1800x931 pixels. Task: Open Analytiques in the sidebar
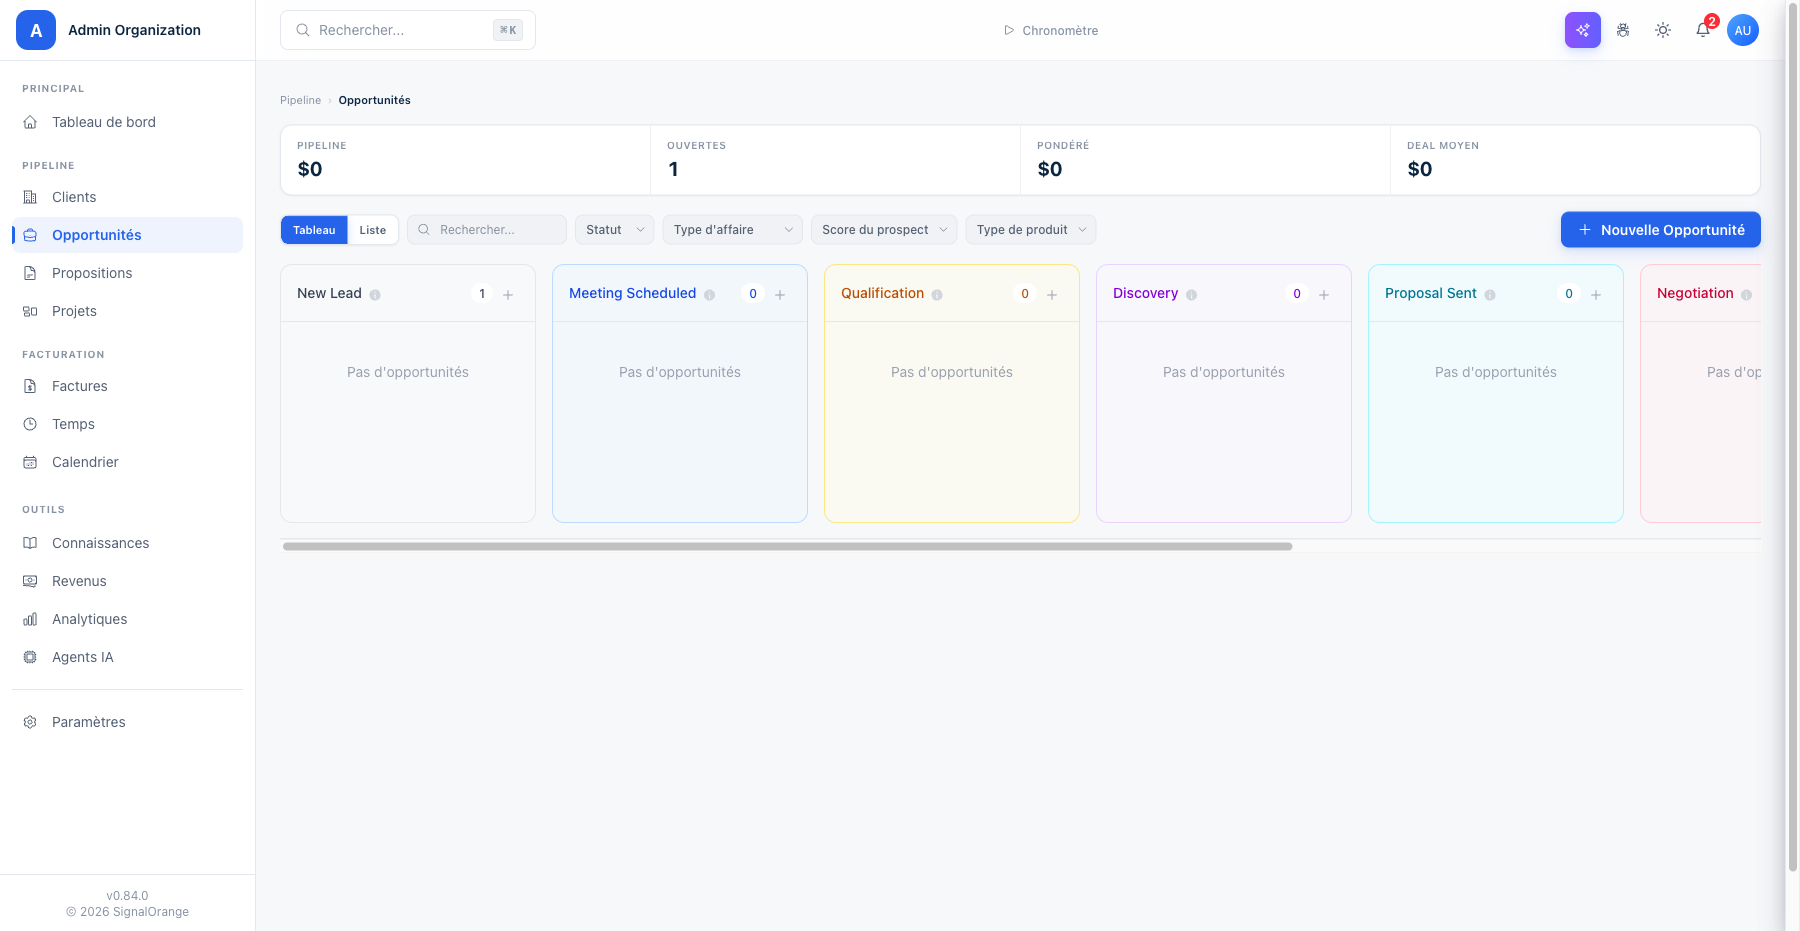127,619
